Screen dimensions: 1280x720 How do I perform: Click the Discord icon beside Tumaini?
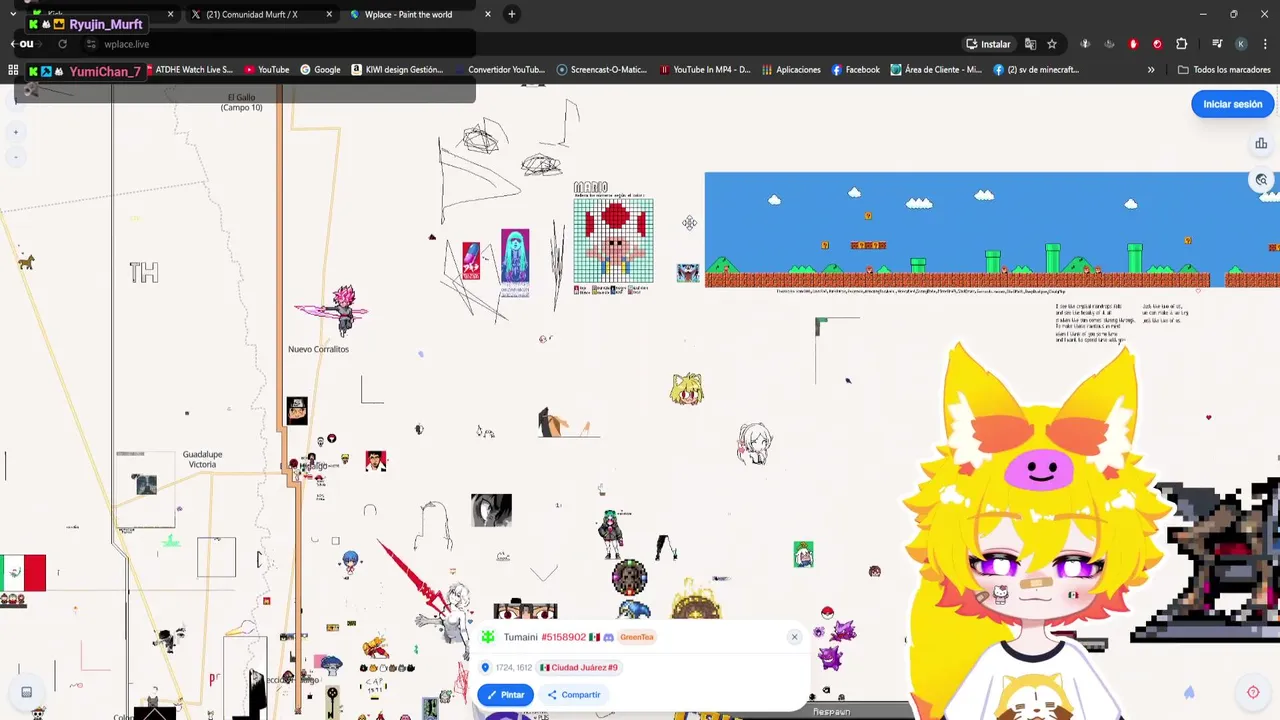(608, 637)
